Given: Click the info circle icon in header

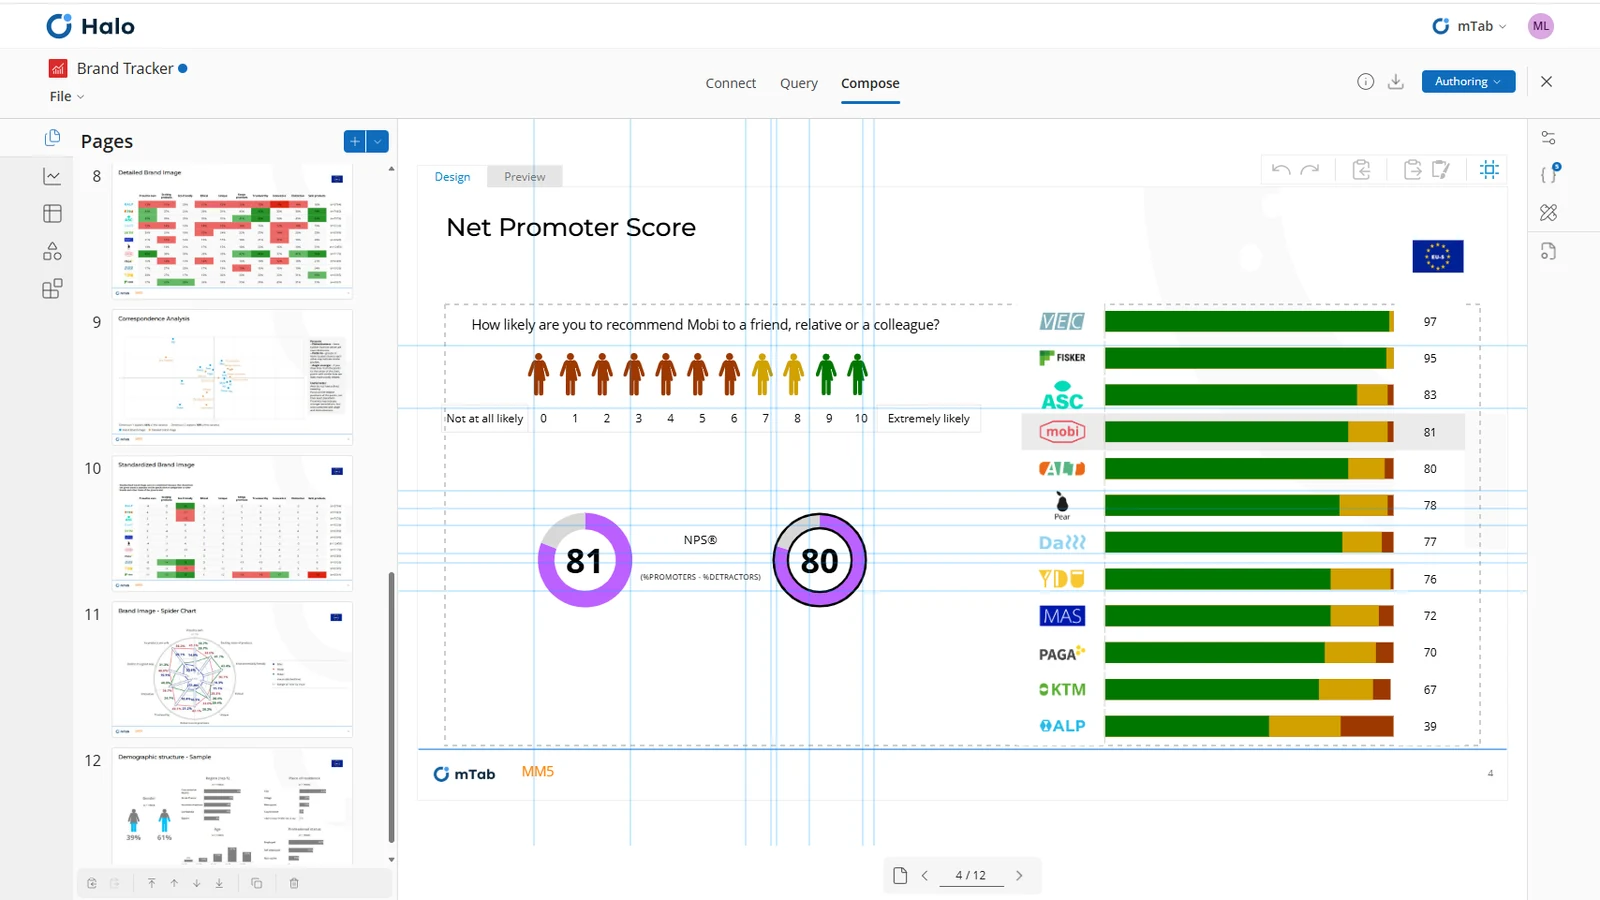Looking at the screenshot, I should click(1366, 82).
